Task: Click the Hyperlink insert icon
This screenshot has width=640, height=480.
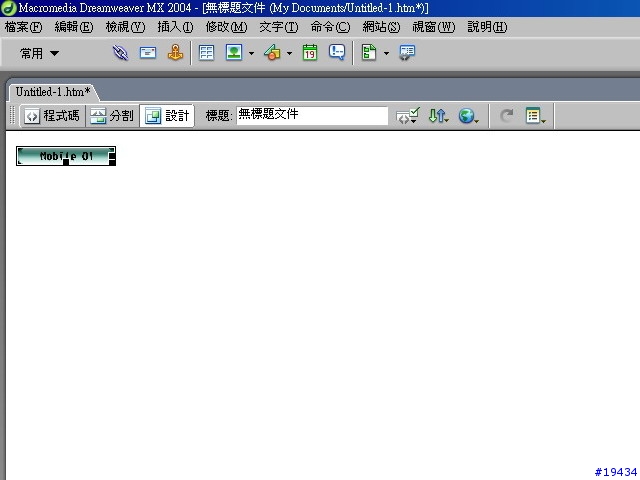Action: (120, 53)
